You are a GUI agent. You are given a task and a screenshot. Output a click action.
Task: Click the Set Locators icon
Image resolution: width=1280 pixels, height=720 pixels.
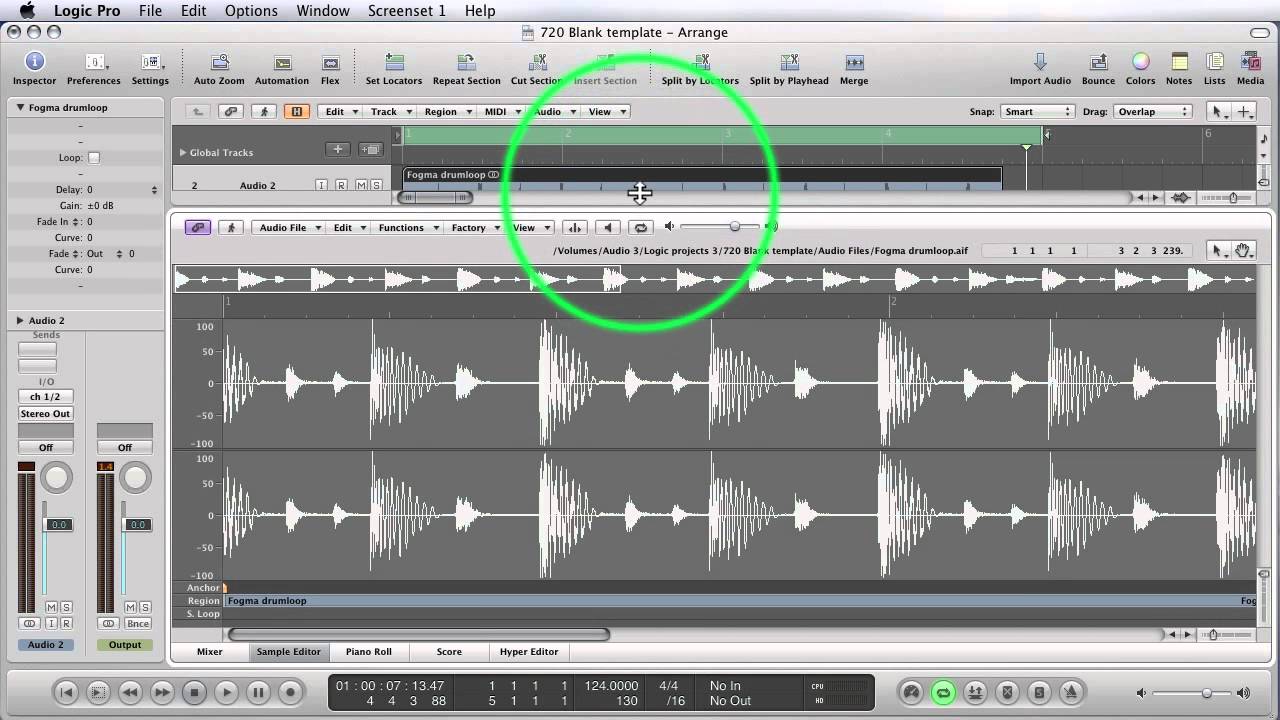pyautogui.click(x=394, y=68)
